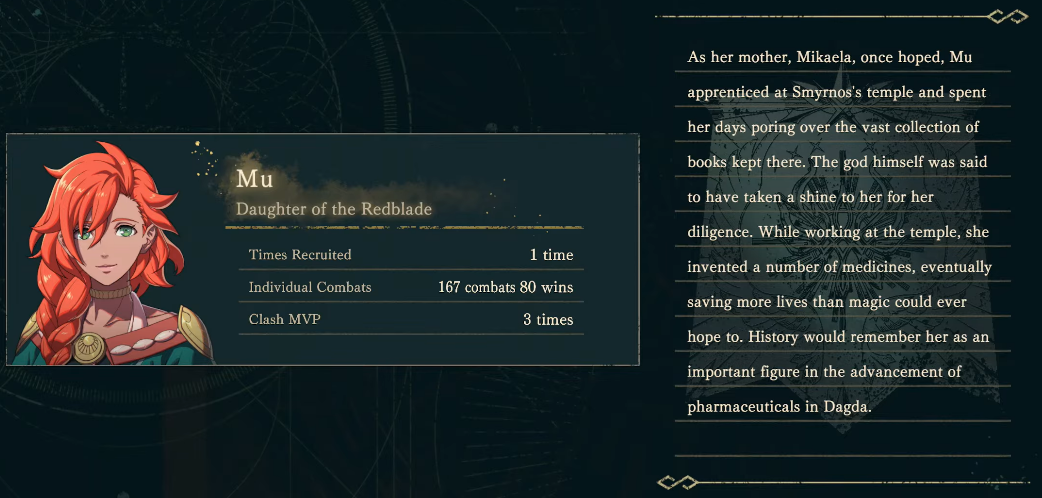This screenshot has width=1042, height=498.
Task: Click the 167 combats 80 wins value
Action: [506, 288]
